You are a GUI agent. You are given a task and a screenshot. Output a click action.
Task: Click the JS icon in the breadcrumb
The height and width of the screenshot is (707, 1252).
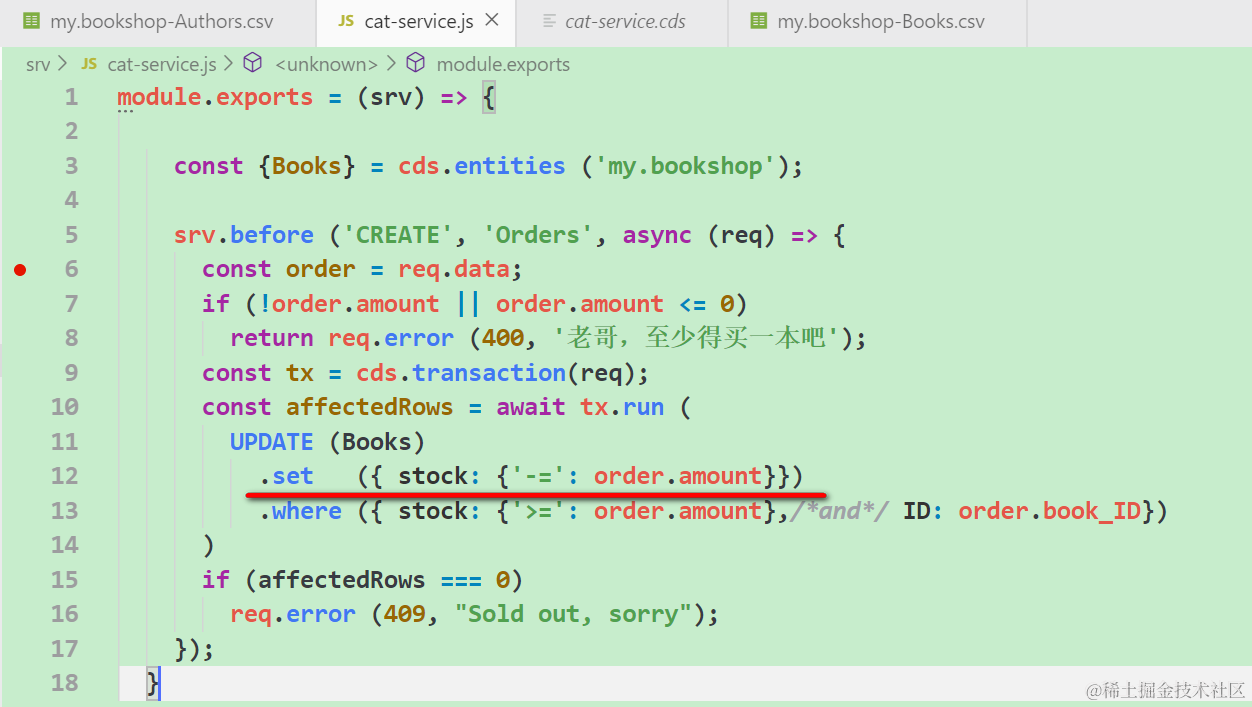tap(89, 64)
